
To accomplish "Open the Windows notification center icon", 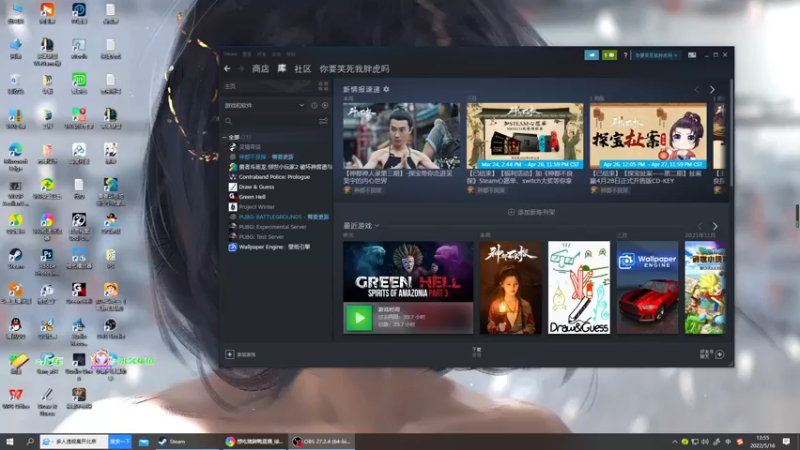I will click(x=786, y=441).
